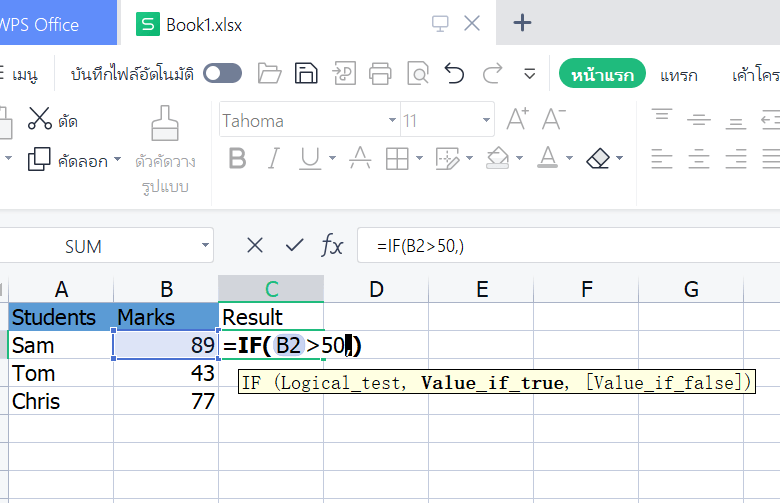Click the Font color A icon
The width and height of the screenshot is (780, 503).
point(548,158)
